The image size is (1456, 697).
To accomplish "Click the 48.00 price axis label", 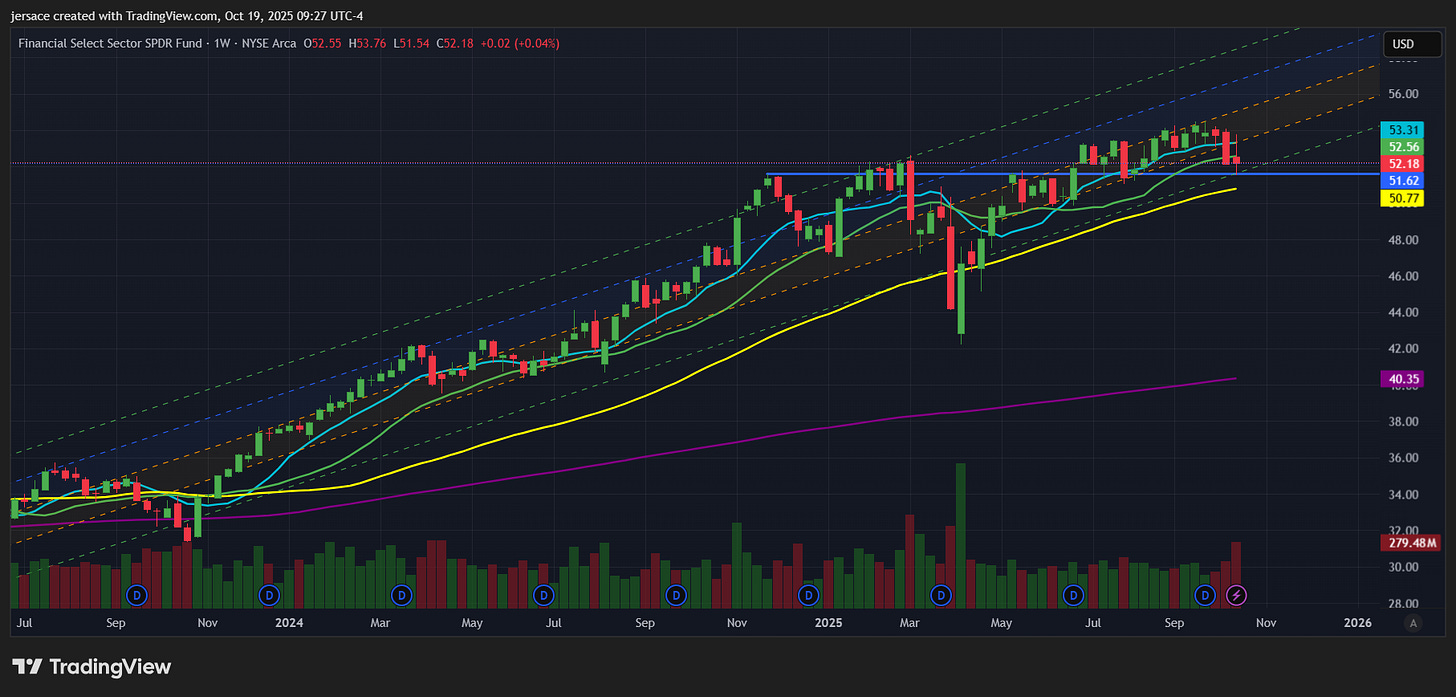I will tap(1404, 240).
